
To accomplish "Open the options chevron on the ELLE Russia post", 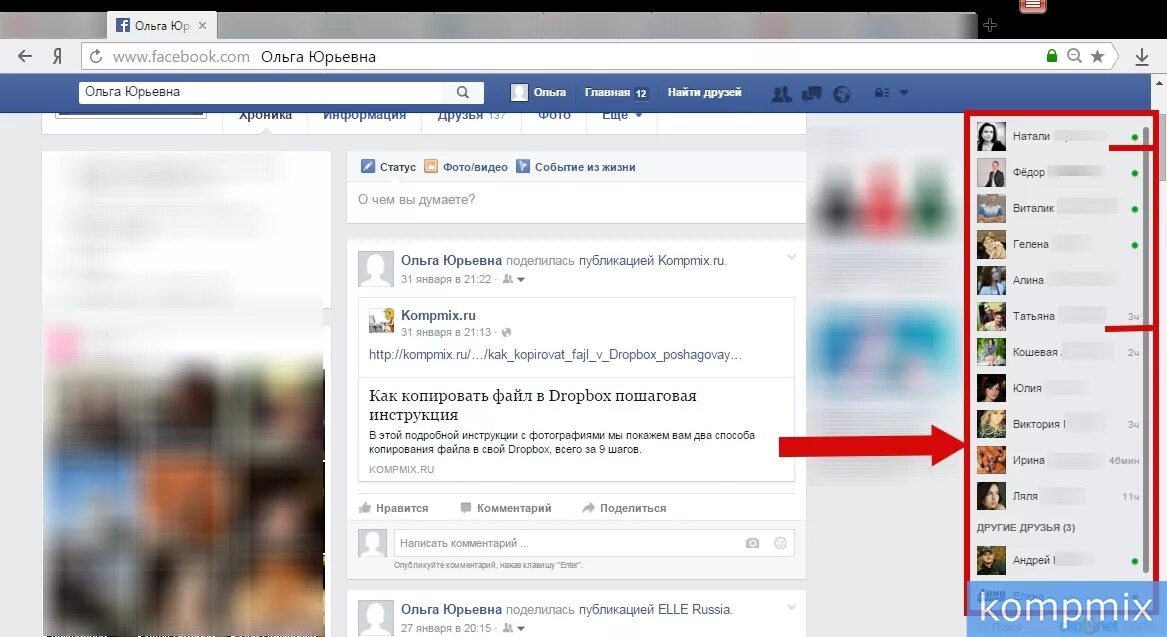I will point(791,606).
